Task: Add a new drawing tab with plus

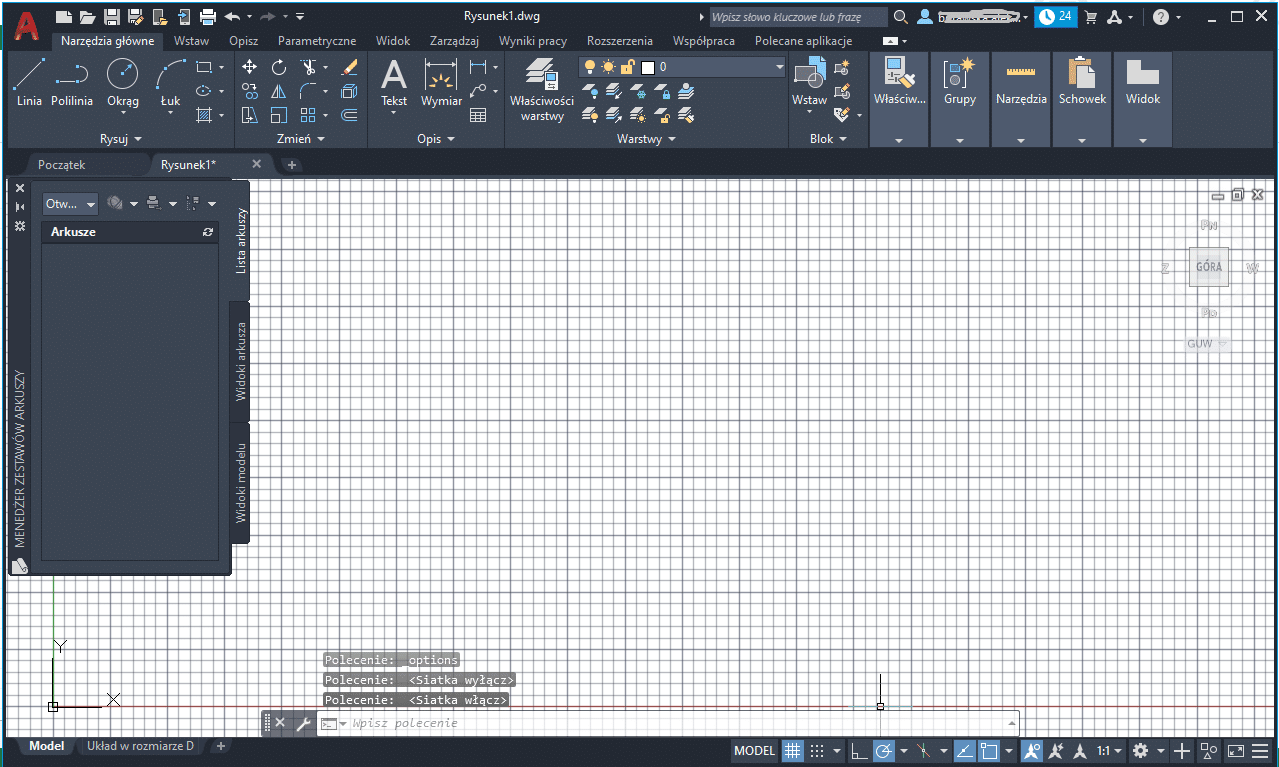Action: [292, 165]
